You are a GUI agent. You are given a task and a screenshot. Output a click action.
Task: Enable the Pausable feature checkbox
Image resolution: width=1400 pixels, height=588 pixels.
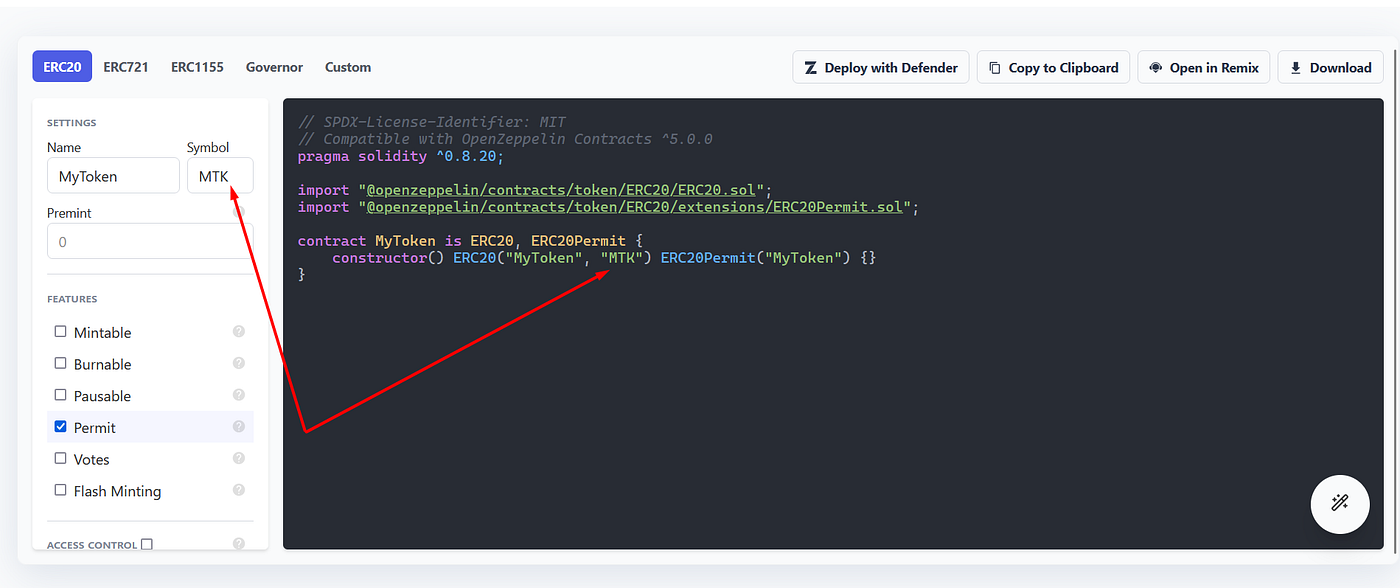tap(61, 395)
